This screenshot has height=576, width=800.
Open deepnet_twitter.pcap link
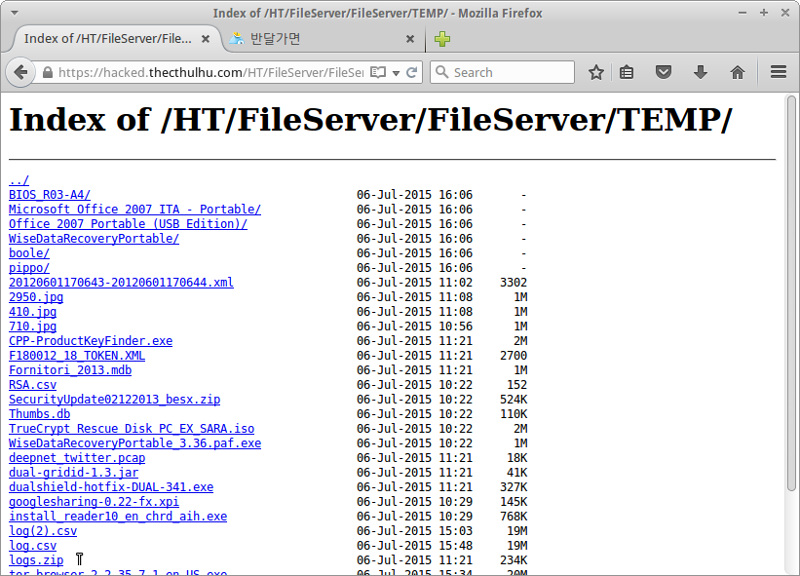point(77,458)
